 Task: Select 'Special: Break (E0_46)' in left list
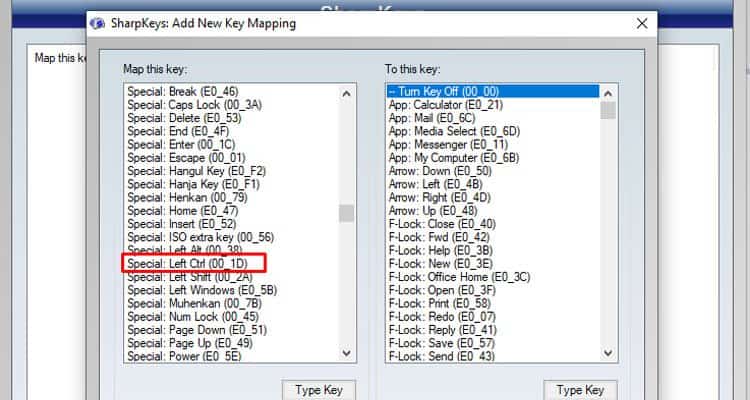183,91
